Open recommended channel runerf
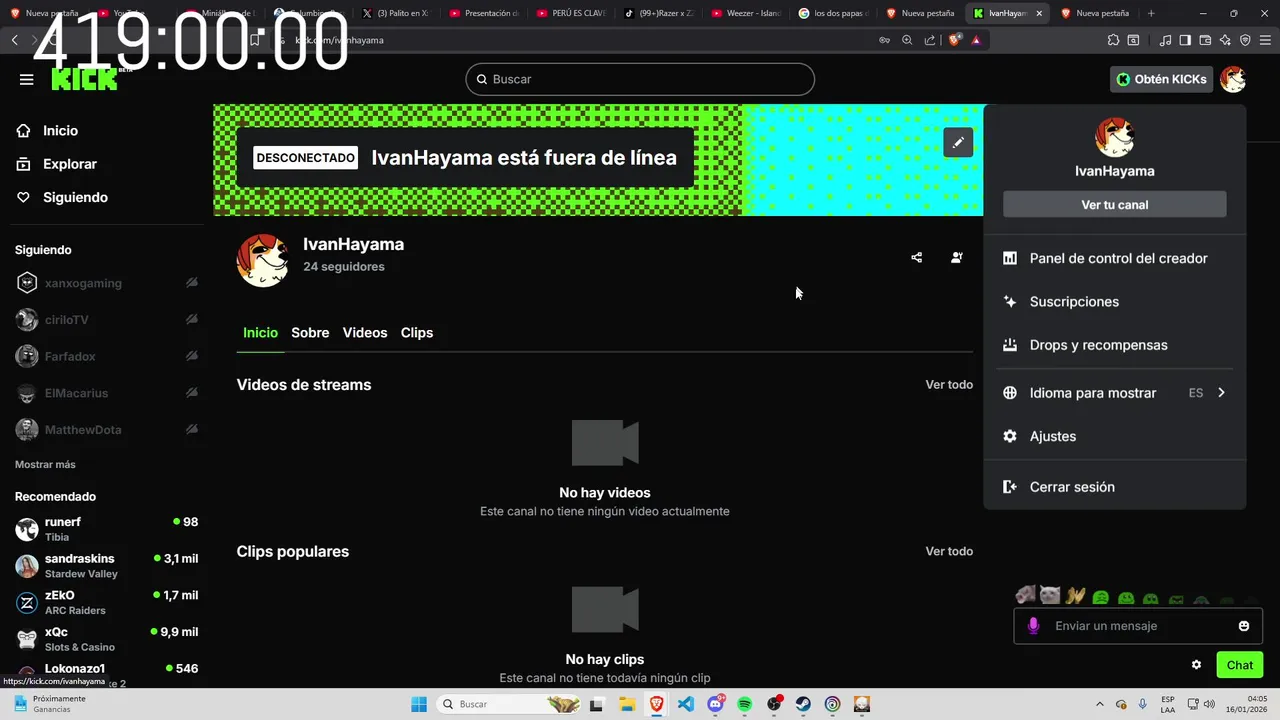This screenshot has width=1280, height=720. [x=107, y=529]
